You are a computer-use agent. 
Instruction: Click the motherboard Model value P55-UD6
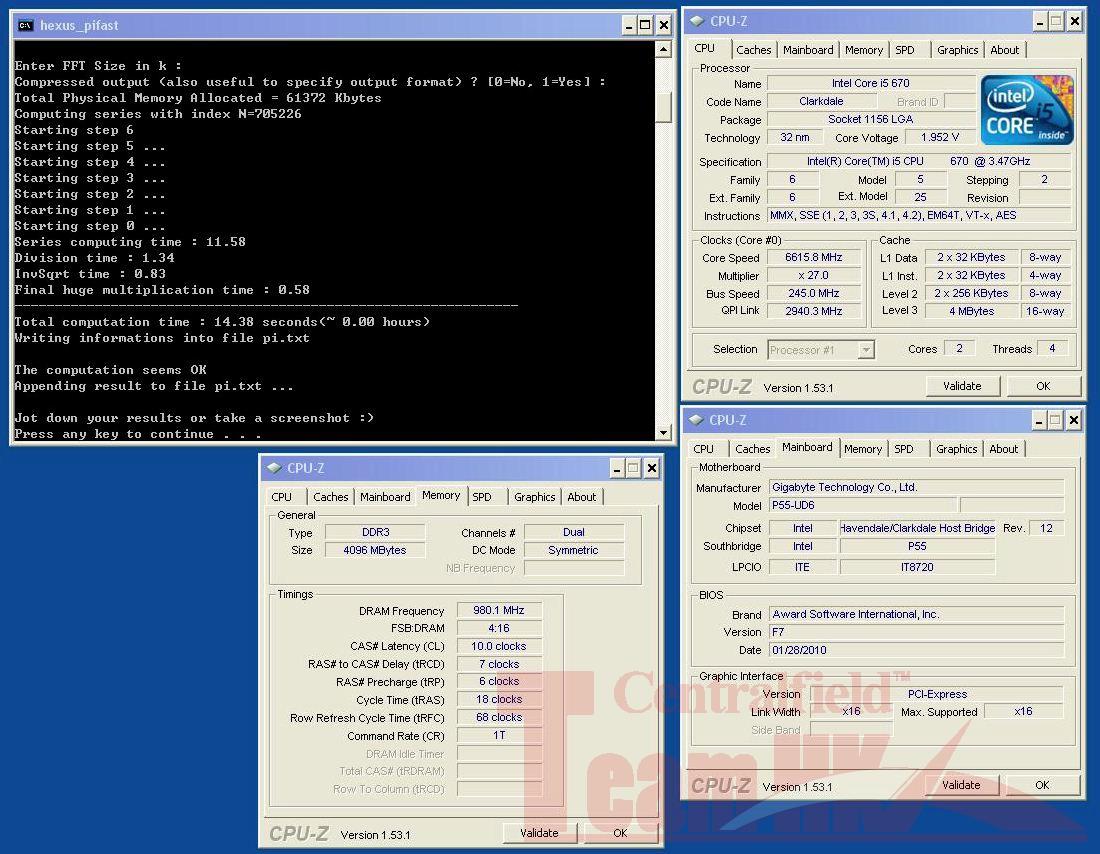(863, 505)
